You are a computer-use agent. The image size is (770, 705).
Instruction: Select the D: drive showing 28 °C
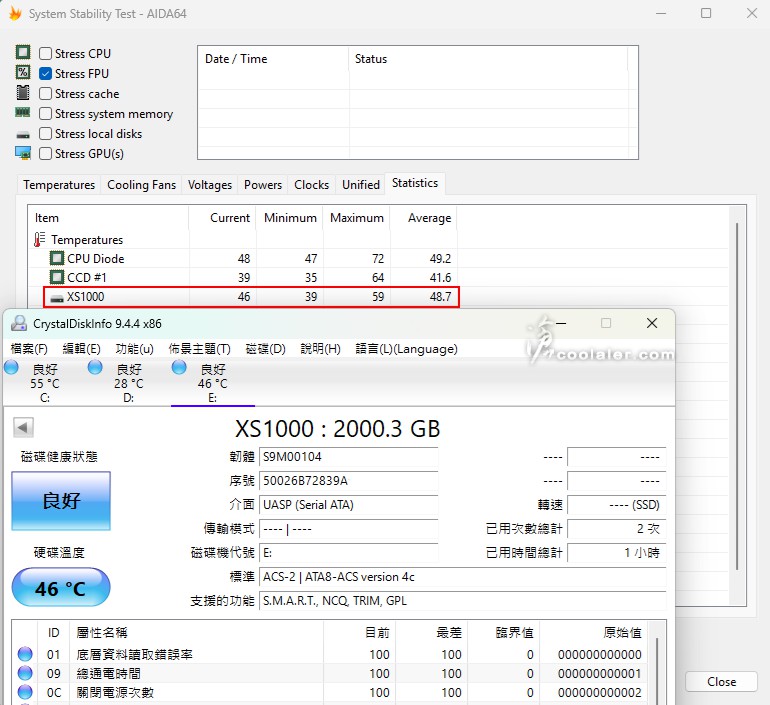click(129, 383)
